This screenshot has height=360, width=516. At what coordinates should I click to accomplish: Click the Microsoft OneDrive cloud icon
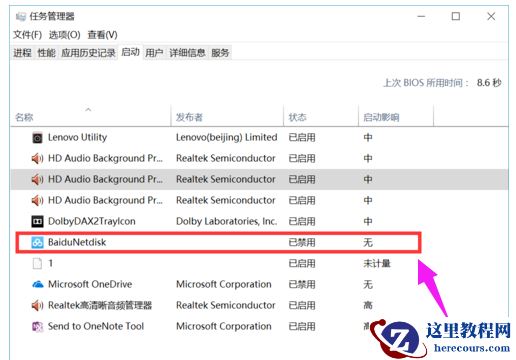click(38, 284)
